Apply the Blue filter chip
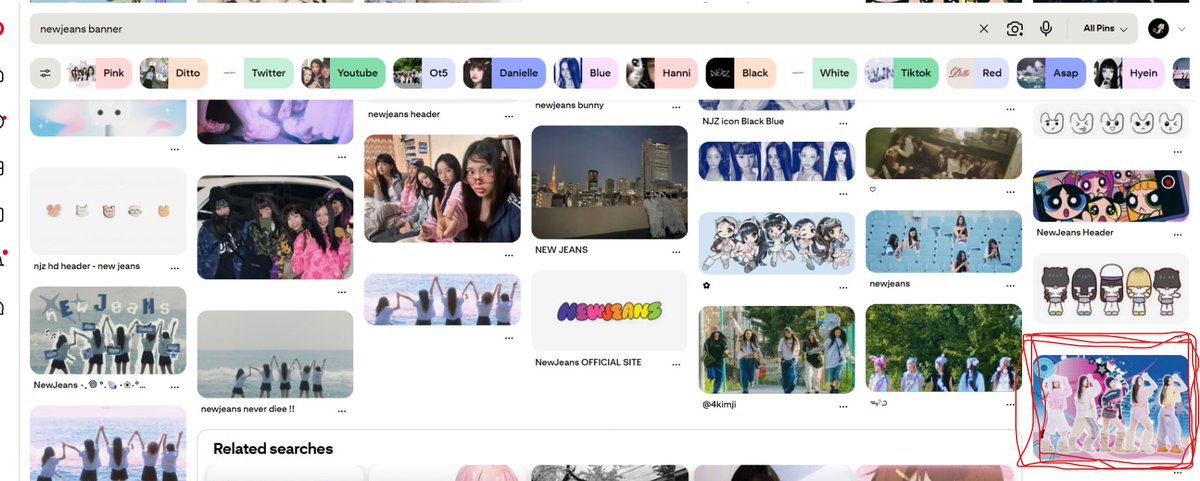Screen dimensions: 1200x481 tap(586, 73)
